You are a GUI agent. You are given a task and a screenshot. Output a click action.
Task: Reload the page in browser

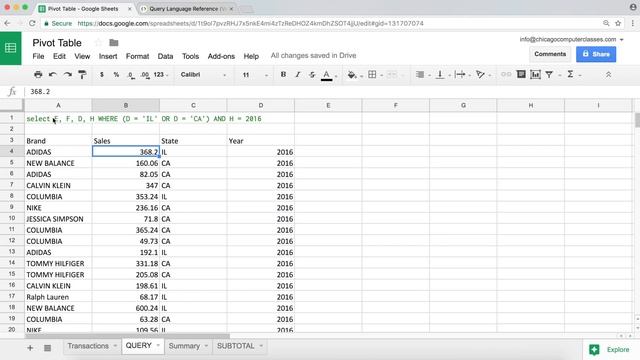click(32, 23)
